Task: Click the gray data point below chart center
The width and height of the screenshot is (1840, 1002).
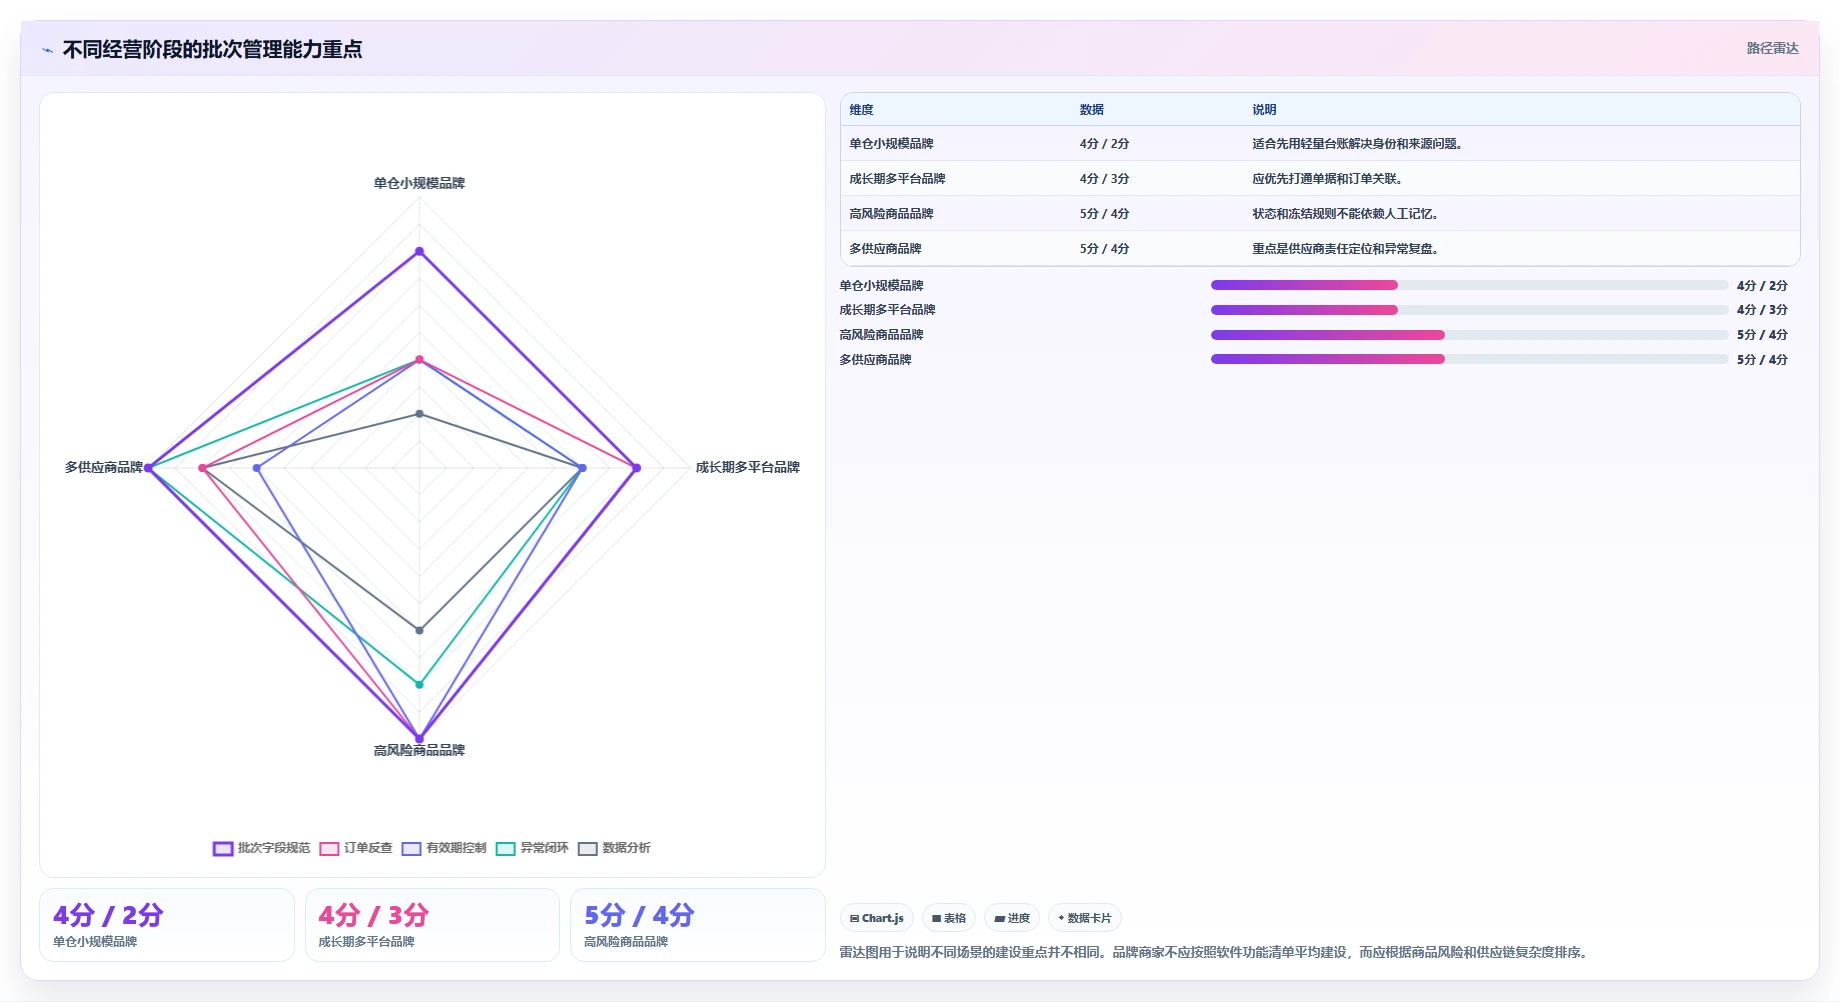Action: pyautogui.click(x=419, y=630)
